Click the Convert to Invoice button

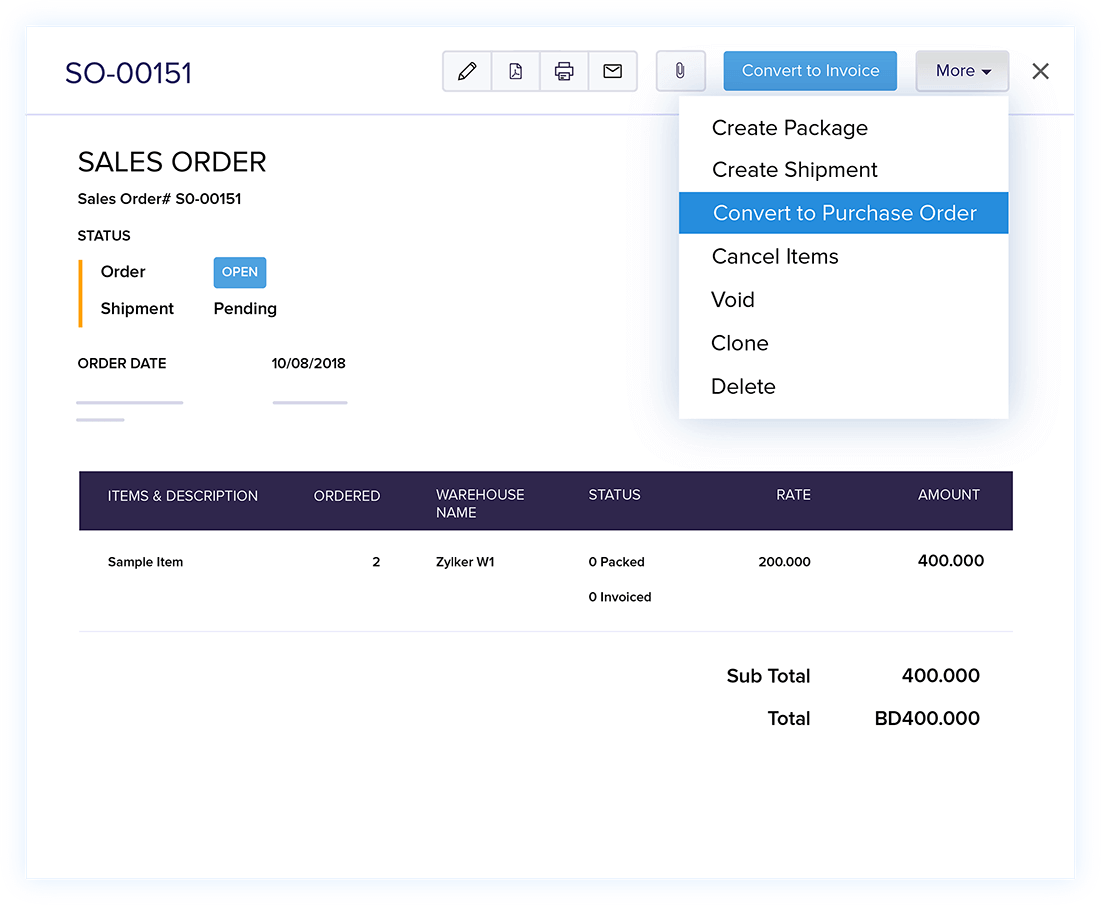point(810,71)
